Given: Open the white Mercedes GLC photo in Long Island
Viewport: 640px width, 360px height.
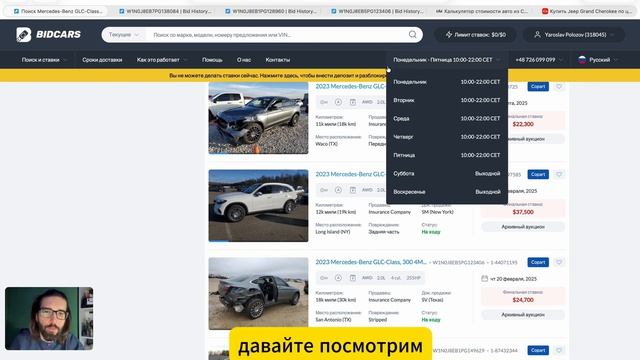Looking at the screenshot, I should click(258, 206).
